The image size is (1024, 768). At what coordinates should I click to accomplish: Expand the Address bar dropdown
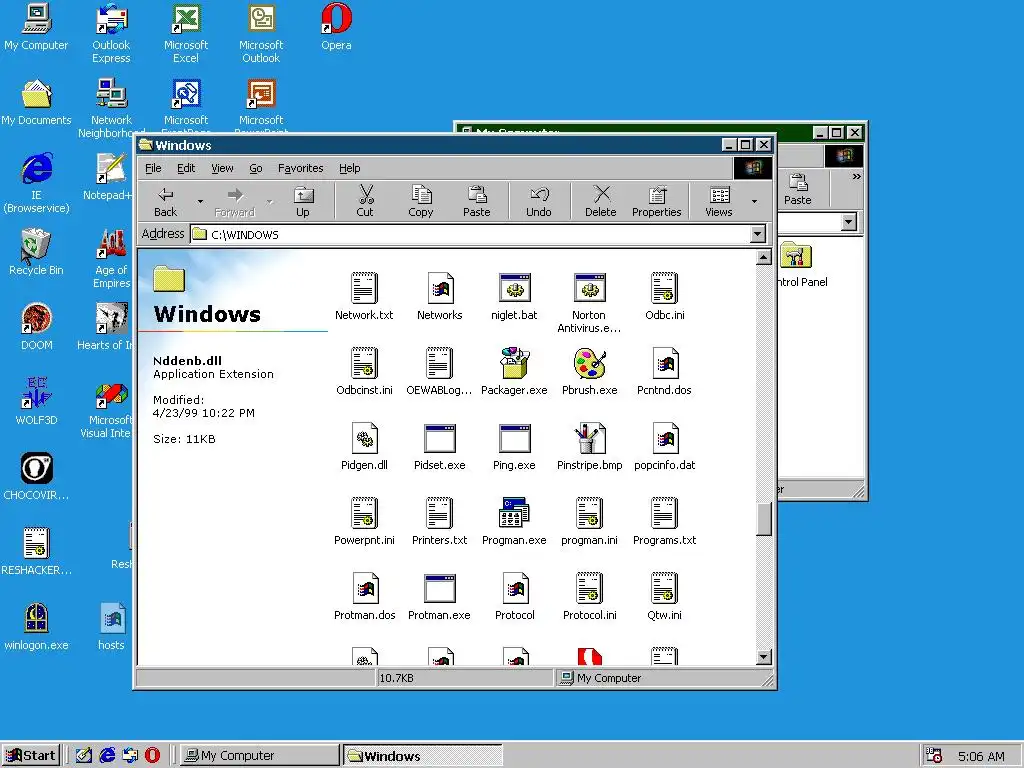tap(758, 234)
